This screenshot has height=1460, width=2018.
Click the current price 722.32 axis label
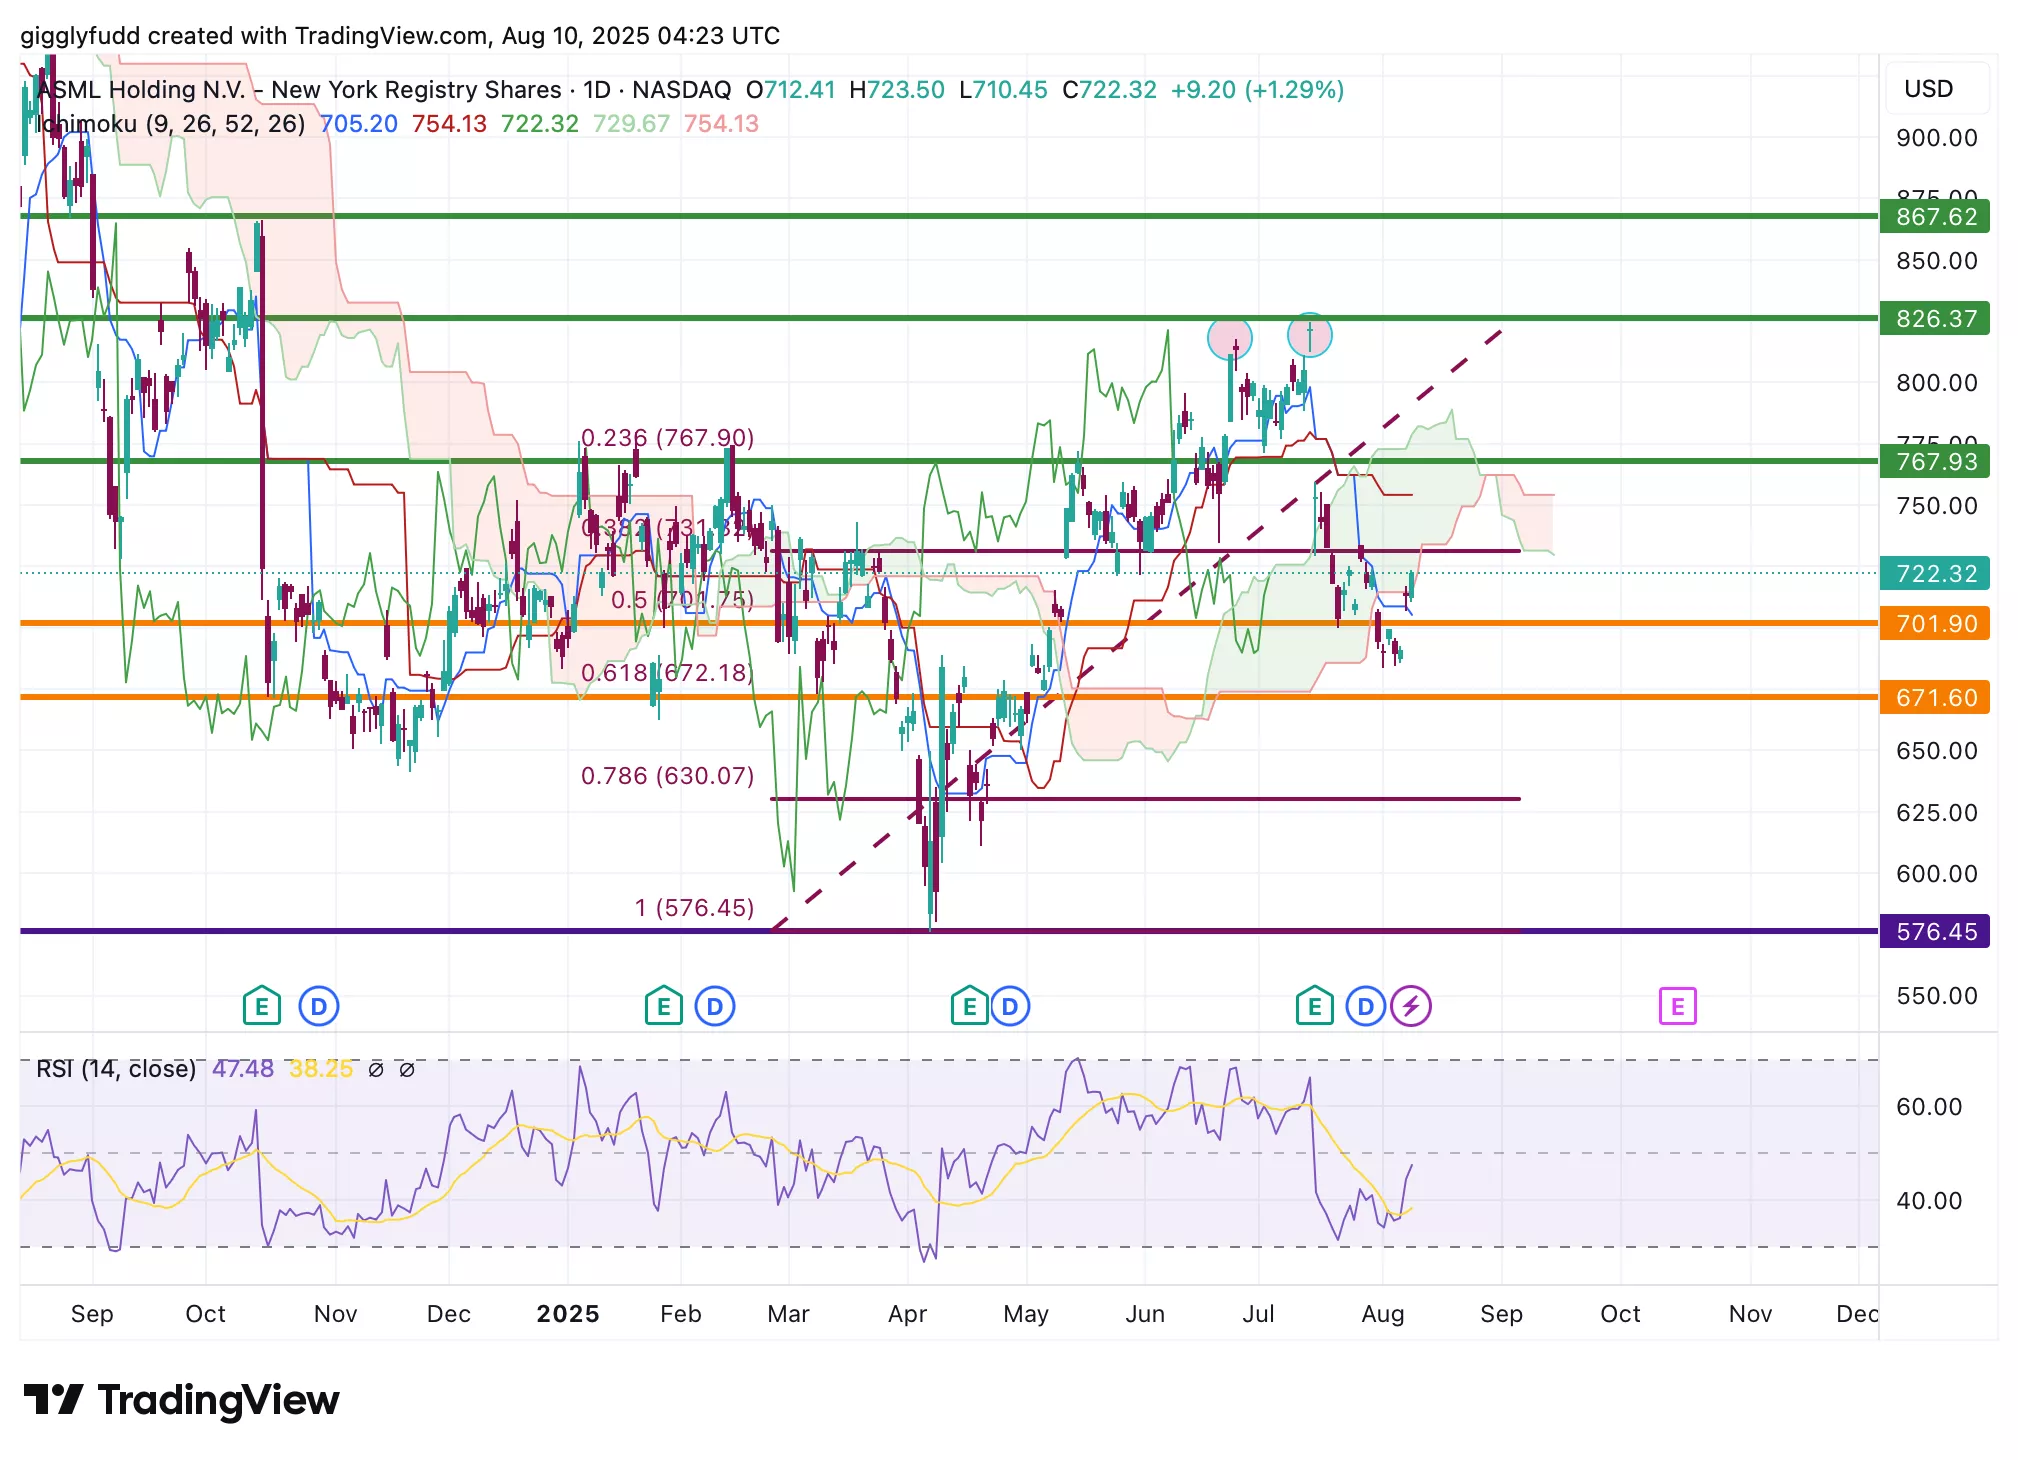click(x=1935, y=574)
